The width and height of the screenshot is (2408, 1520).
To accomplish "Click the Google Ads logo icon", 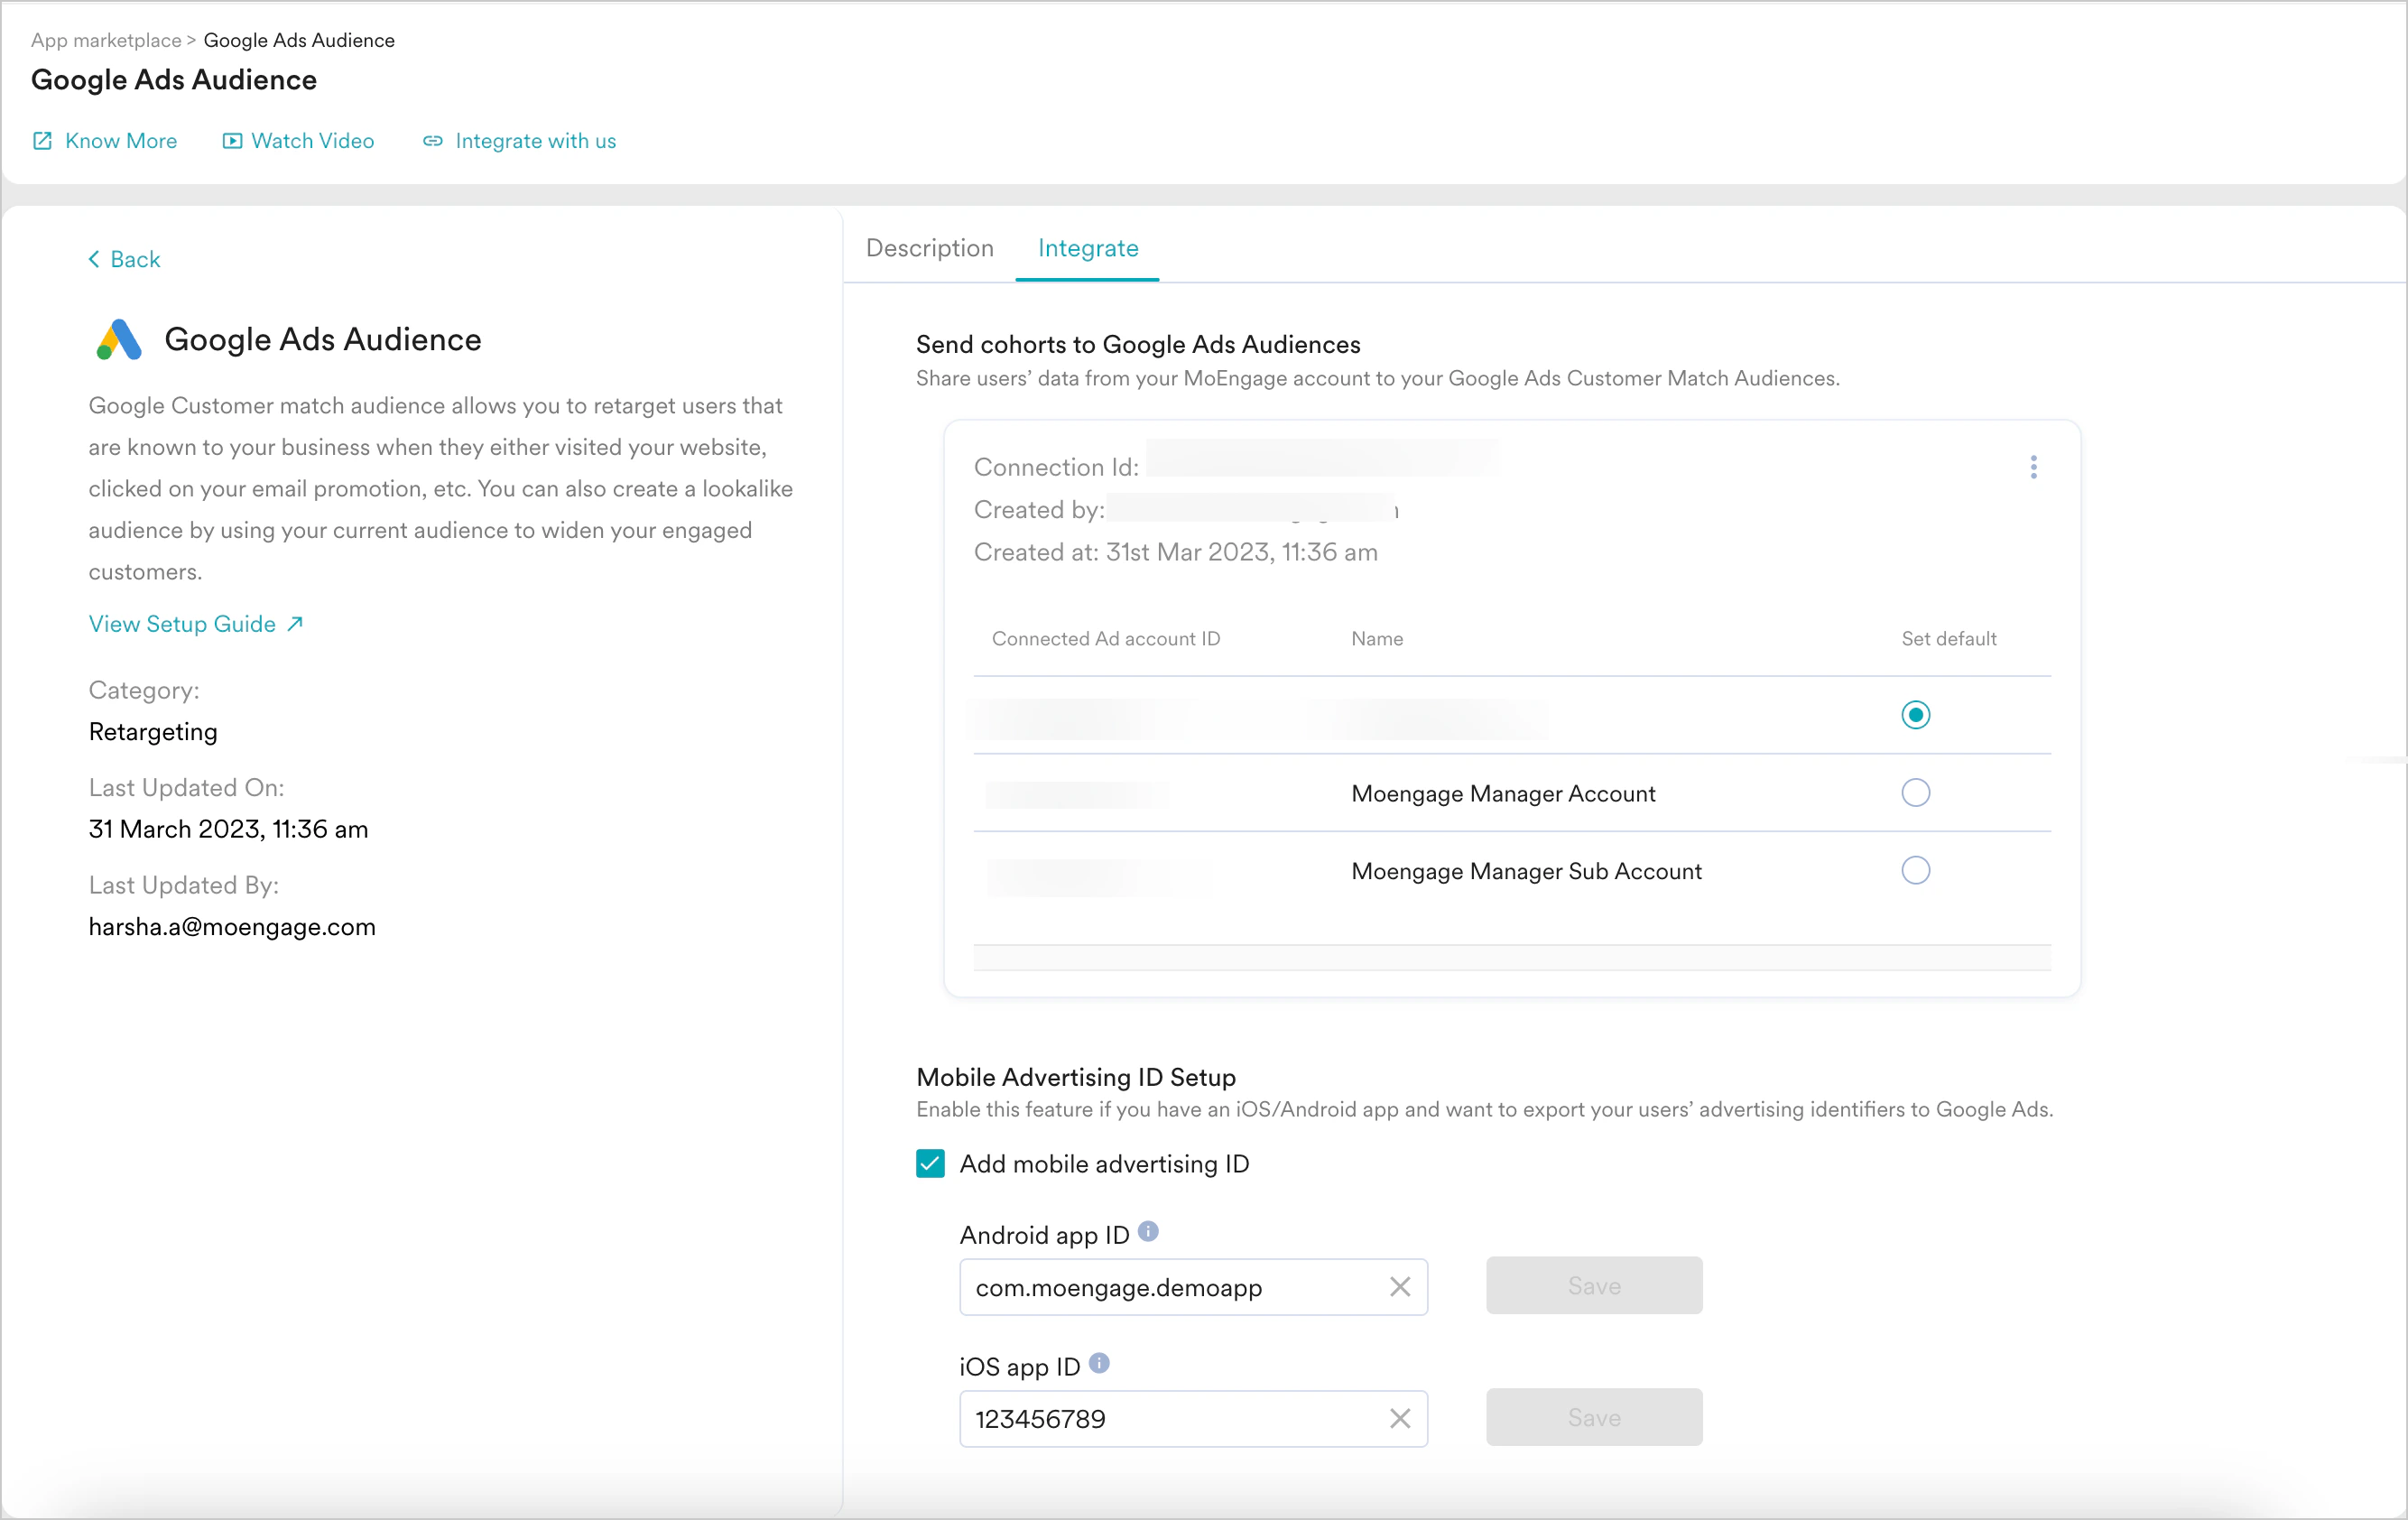I will tap(119, 340).
